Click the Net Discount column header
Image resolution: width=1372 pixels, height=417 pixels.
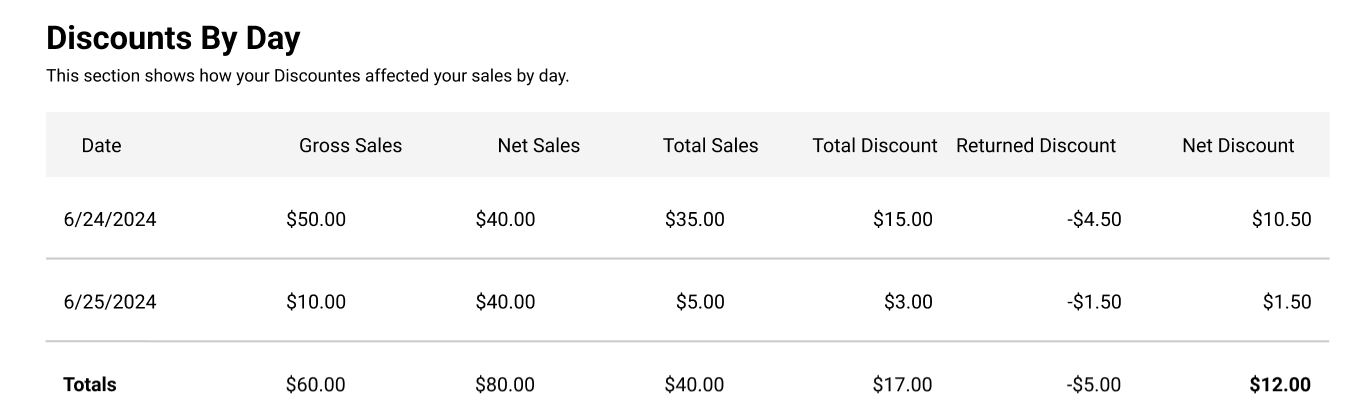[x=1237, y=145]
